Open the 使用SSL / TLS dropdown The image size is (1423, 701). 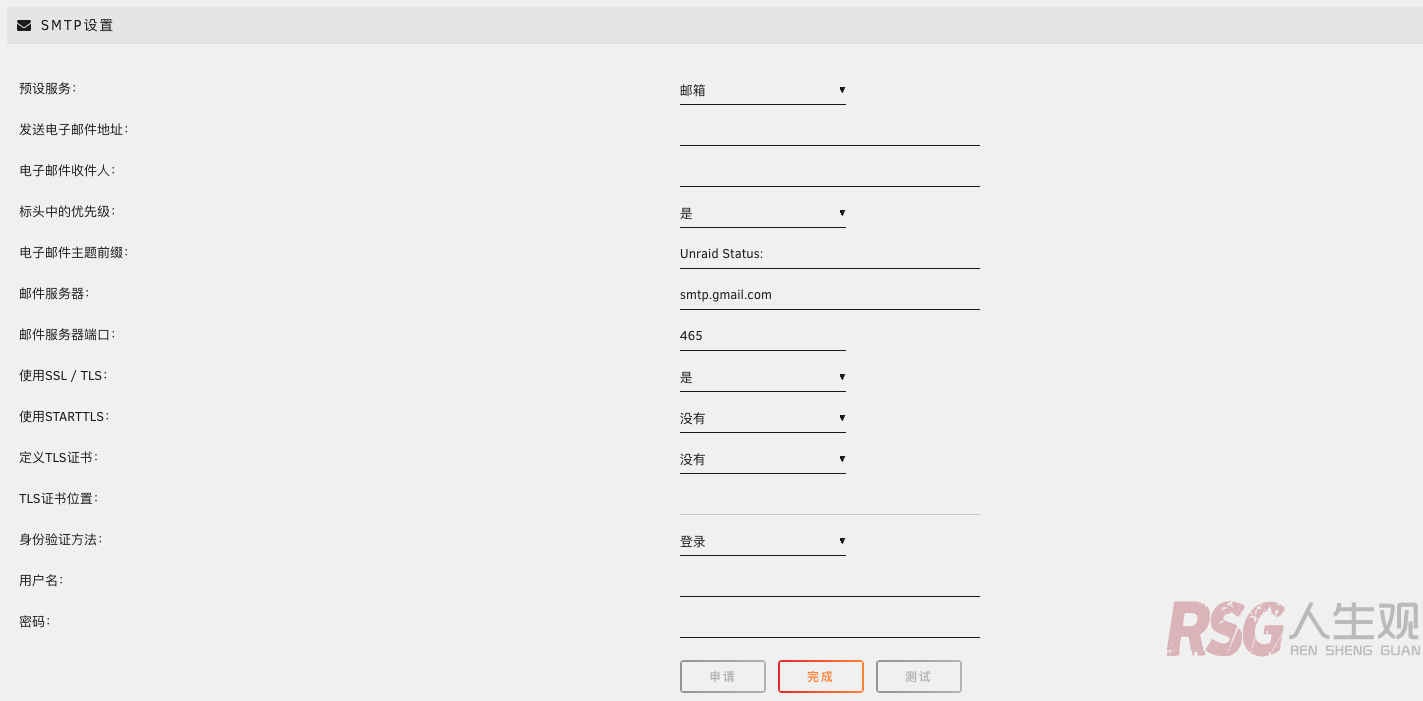coord(763,377)
